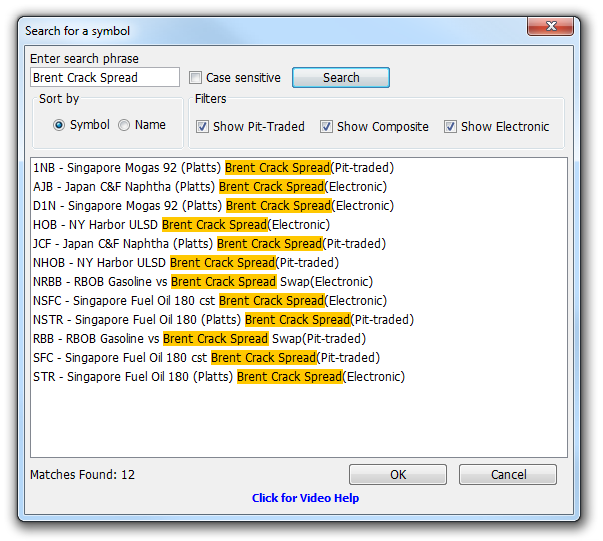Viewport: 603px width, 541px height.
Task: Click the Cancel button
Action: (x=508, y=474)
